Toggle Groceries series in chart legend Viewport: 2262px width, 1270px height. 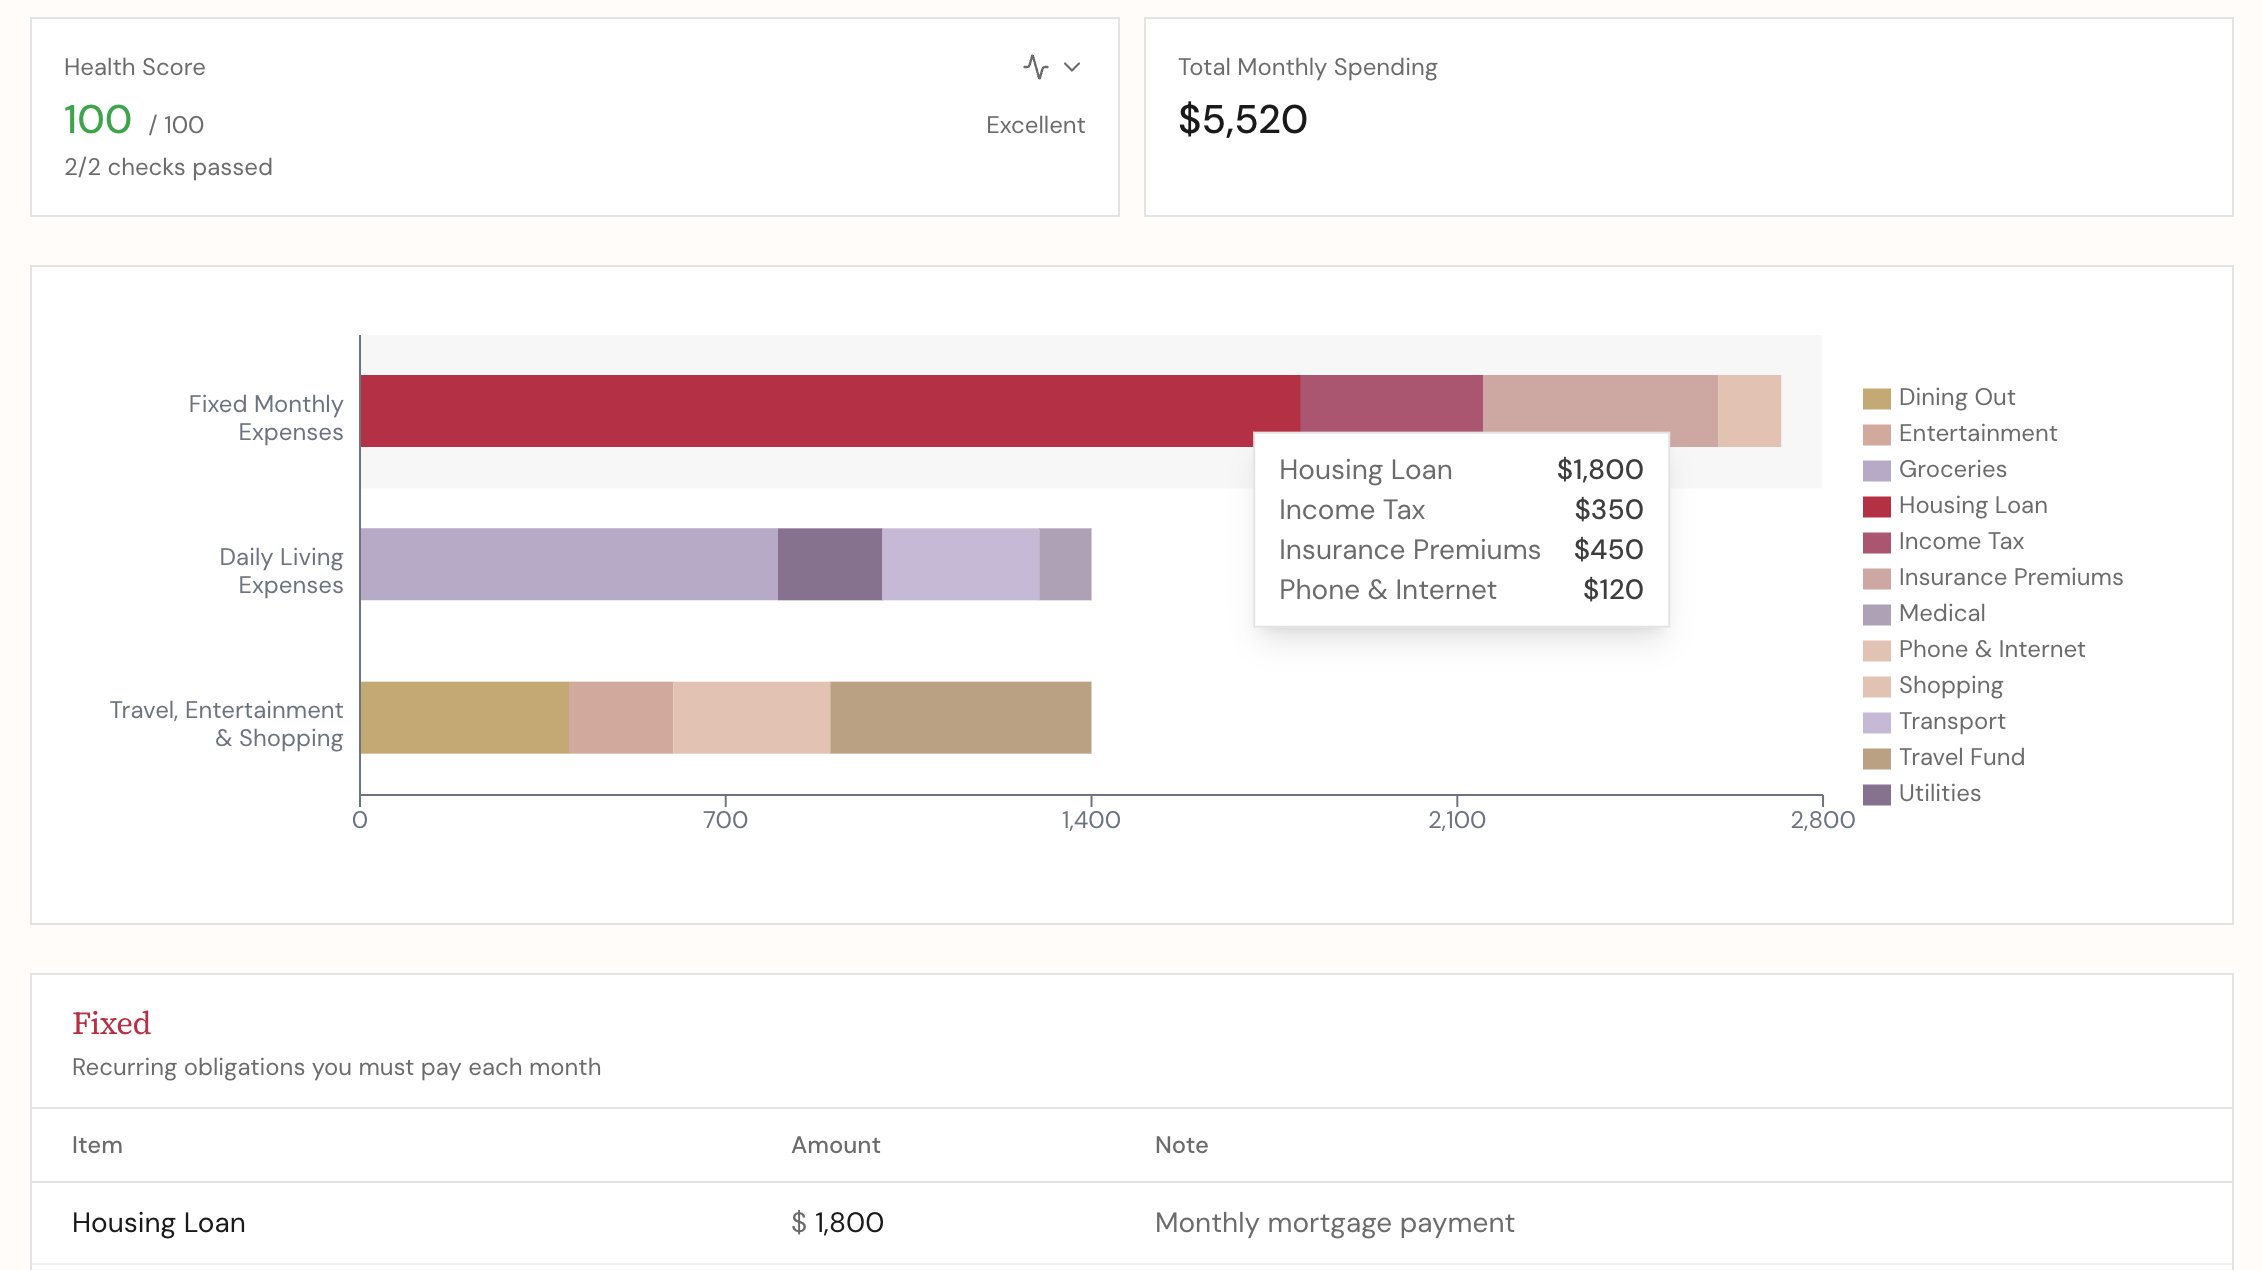click(x=1952, y=469)
